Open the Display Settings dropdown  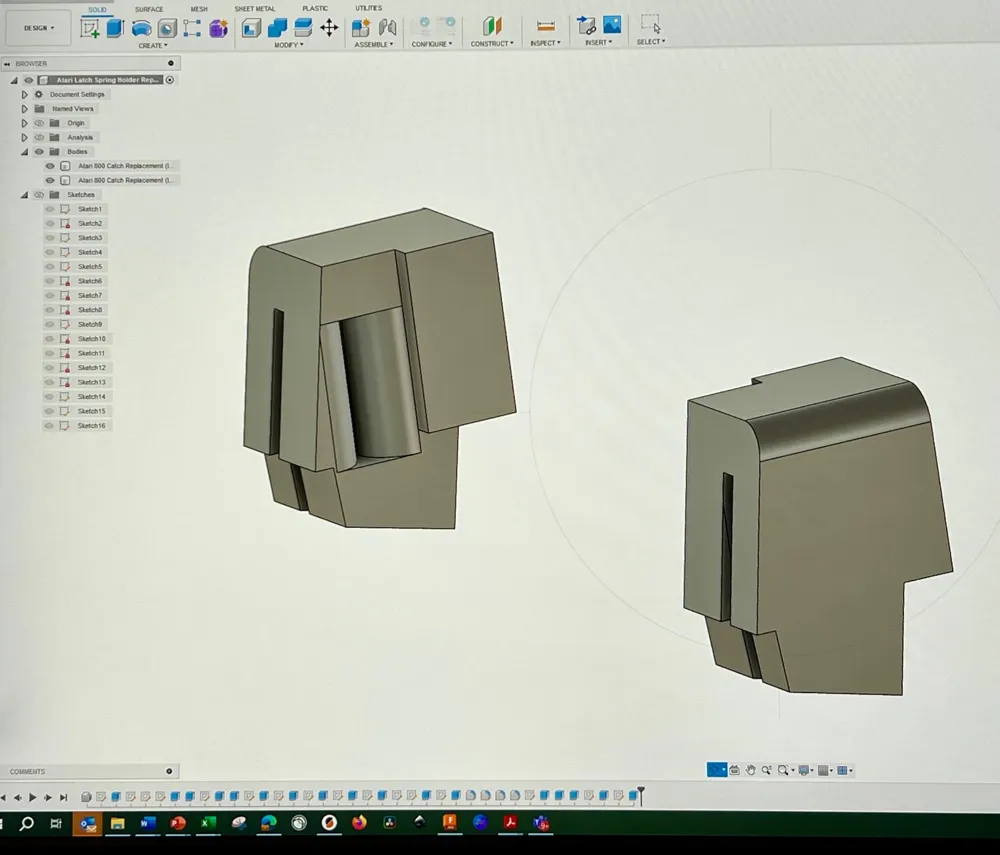point(806,770)
